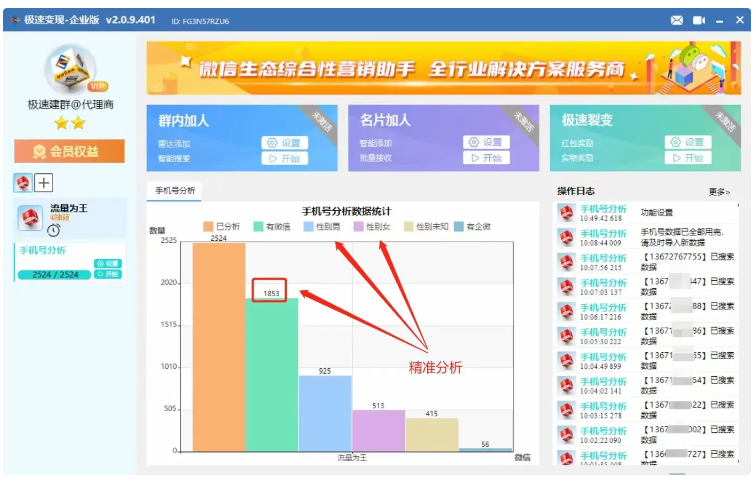The width and height of the screenshot is (756, 481).
Task: Click the video camera icon in title bar
Action: point(699,20)
